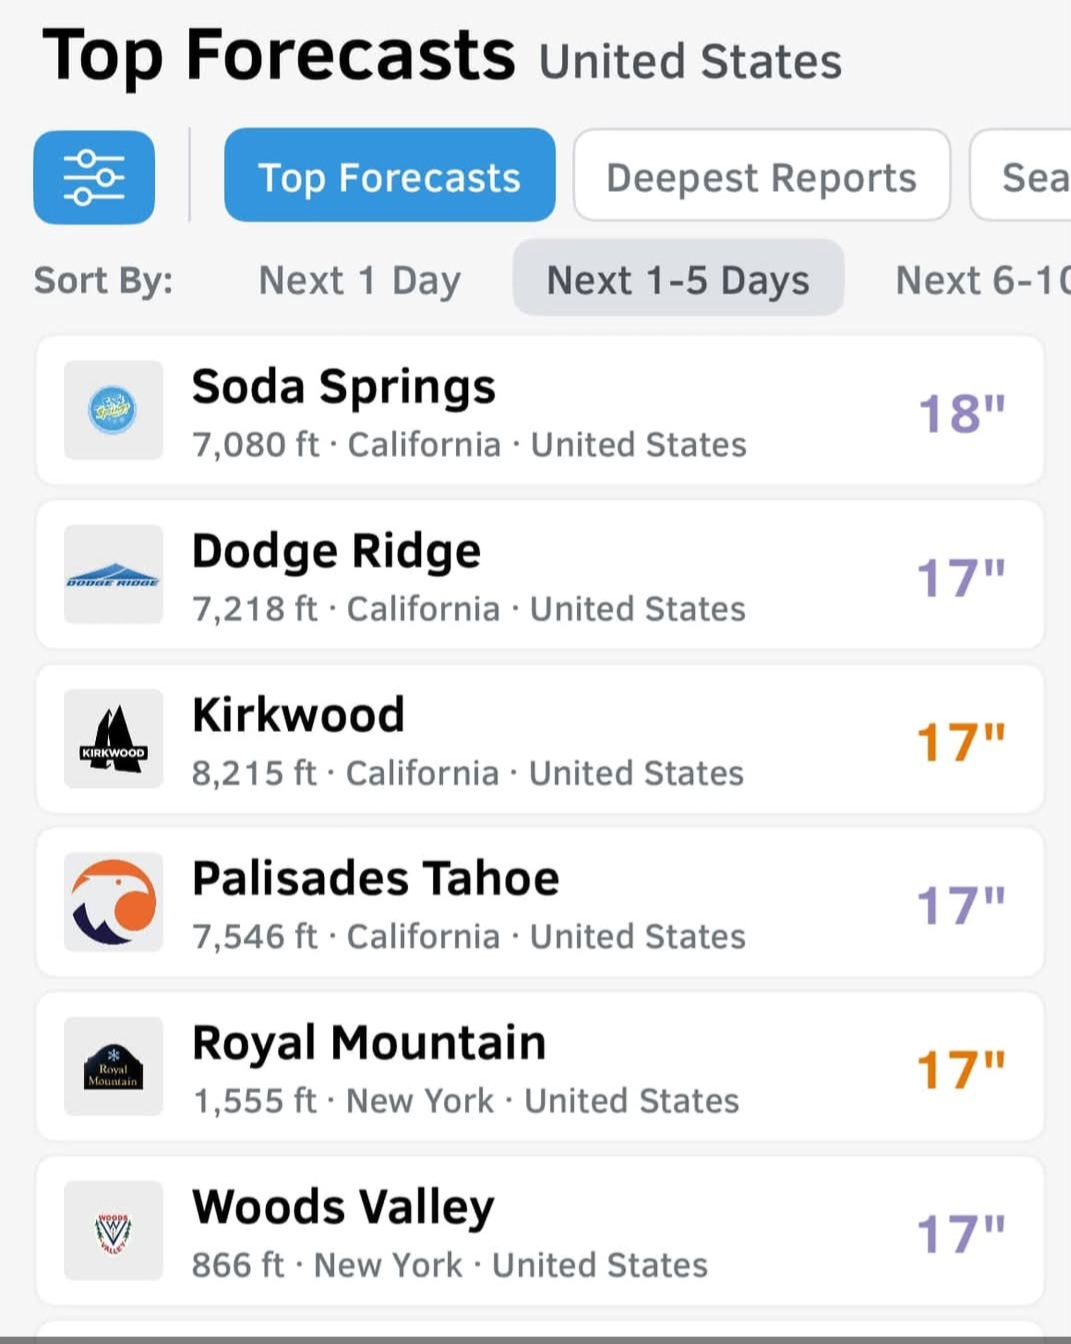Switch to the Deepest Reports tab
The width and height of the screenshot is (1071, 1344).
761,177
